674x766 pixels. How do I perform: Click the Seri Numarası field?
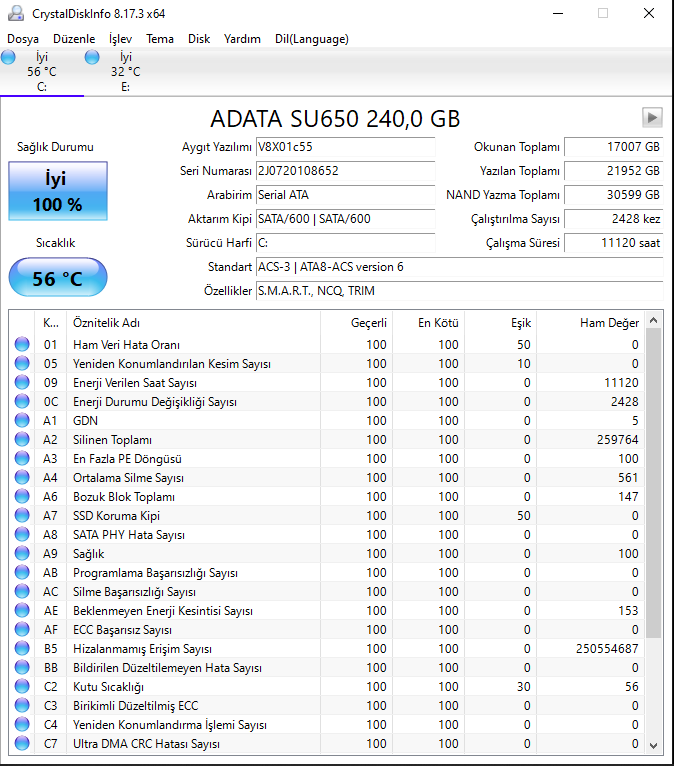pyautogui.click(x=345, y=171)
